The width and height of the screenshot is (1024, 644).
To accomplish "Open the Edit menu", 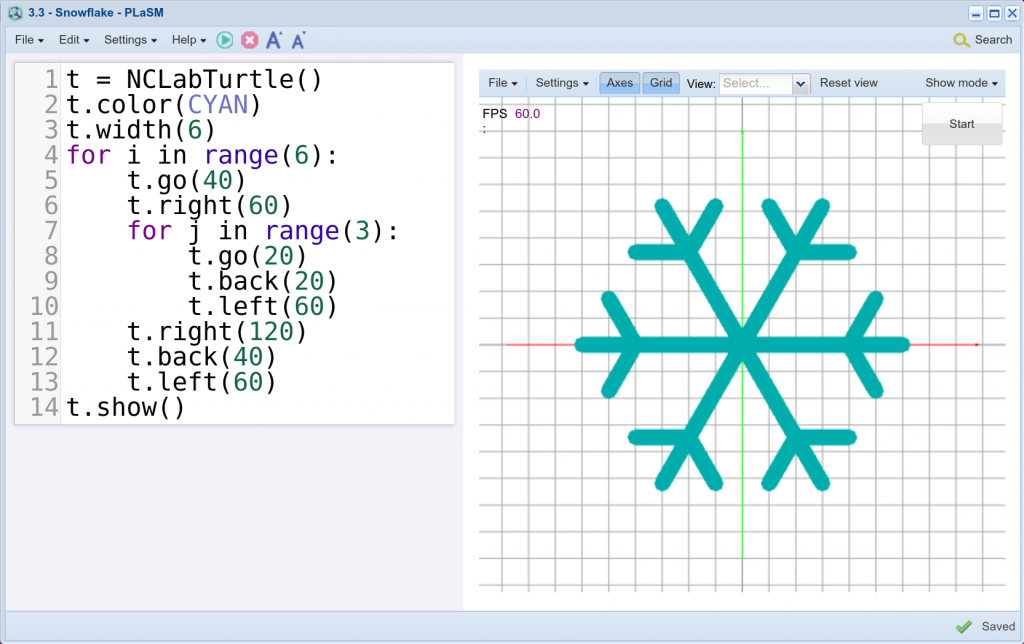I will click(x=74, y=40).
